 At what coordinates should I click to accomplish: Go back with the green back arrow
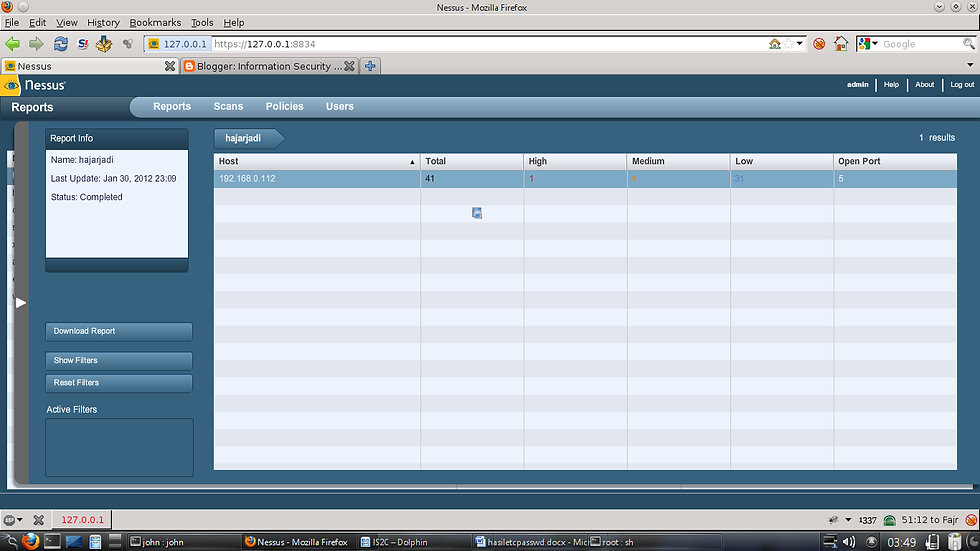(x=12, y=44)
